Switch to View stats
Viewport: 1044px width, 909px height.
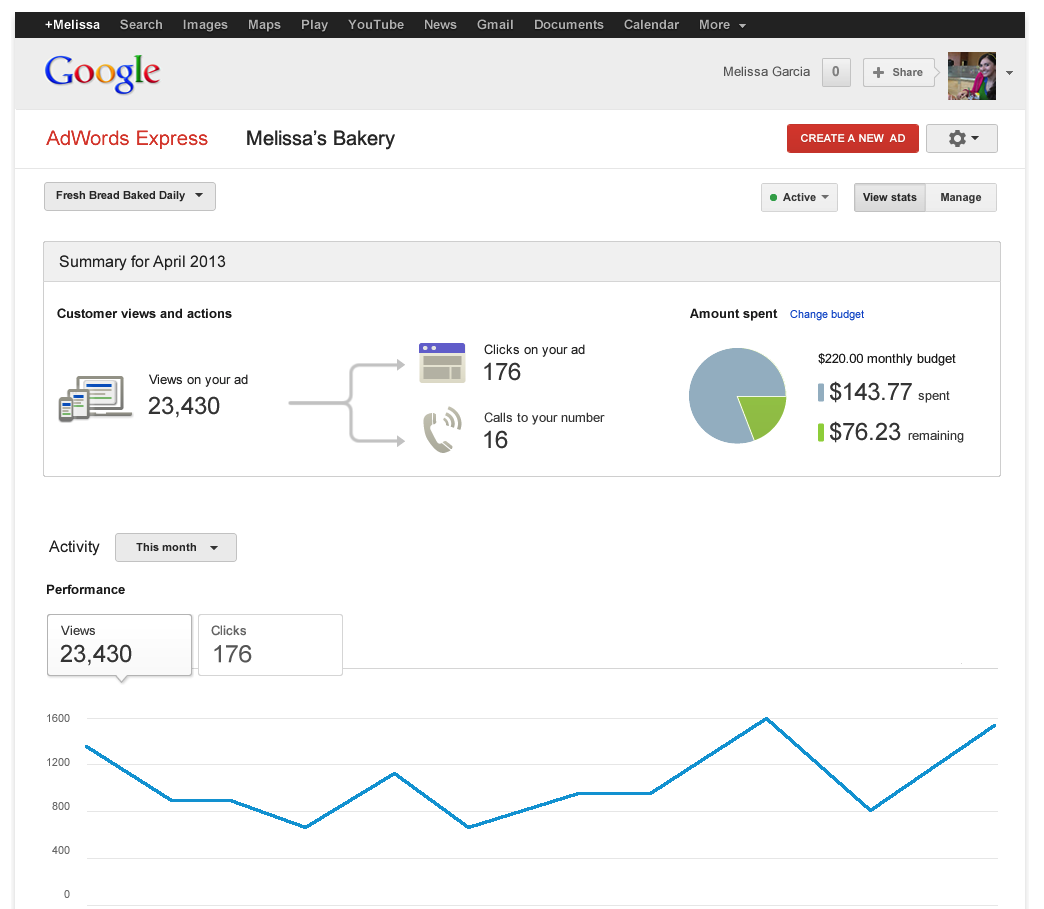click(890, 198)
